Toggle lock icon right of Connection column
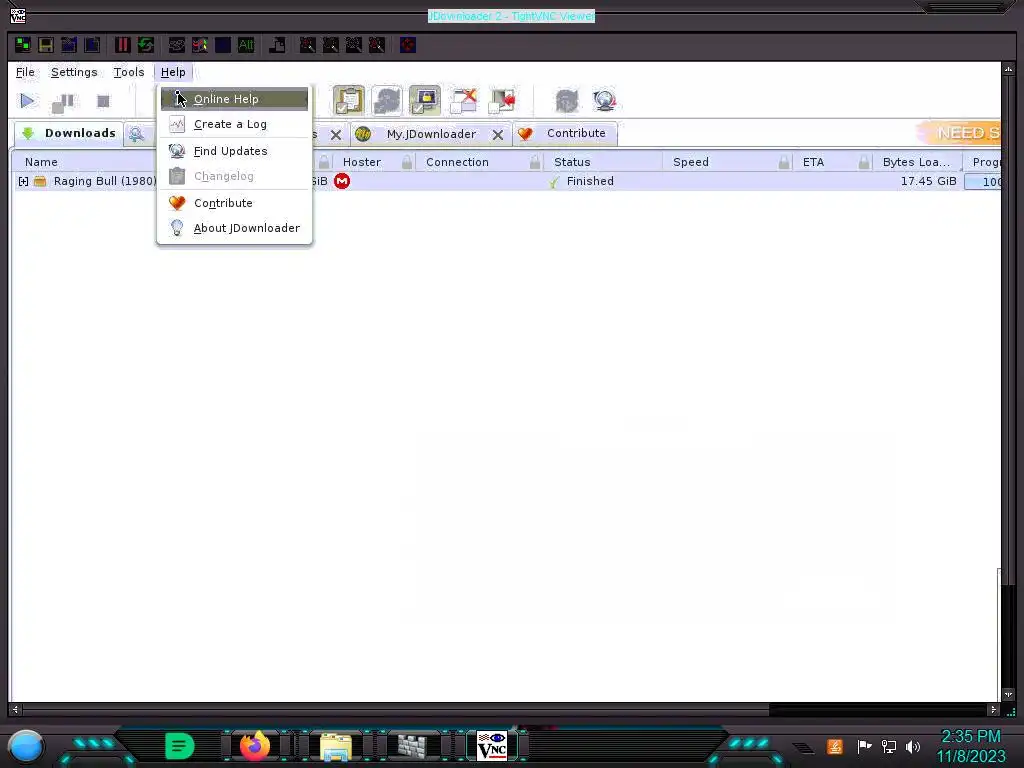The width and height of the screenshot is (1024, 768). click(535, 162)
